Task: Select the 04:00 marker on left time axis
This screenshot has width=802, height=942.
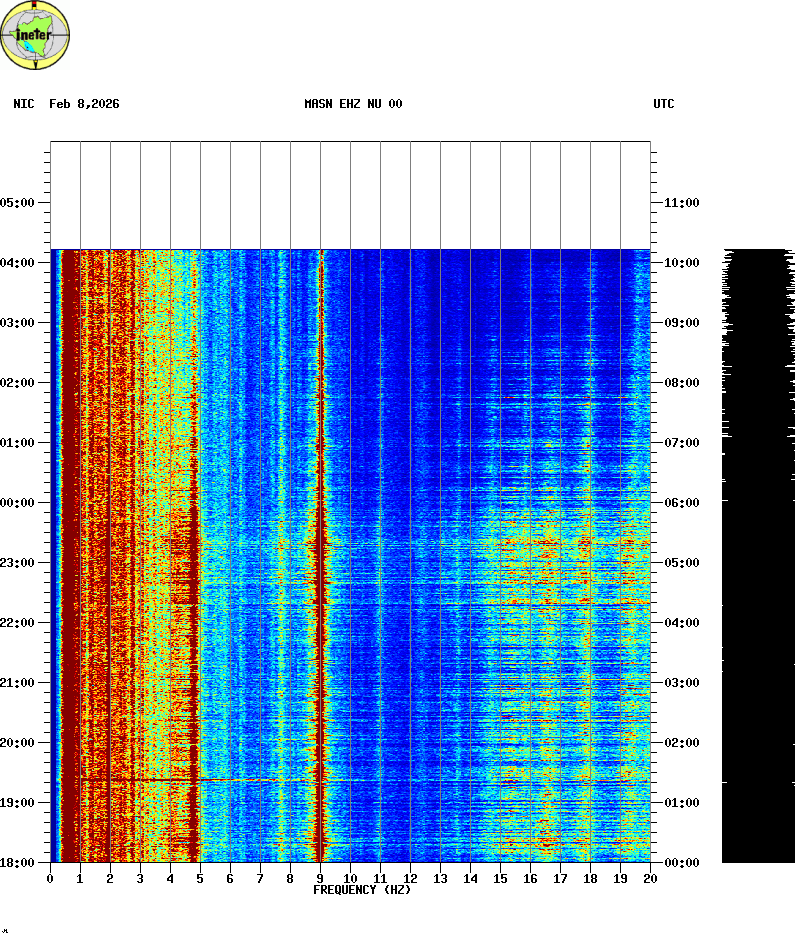Action: coord(18,262)
